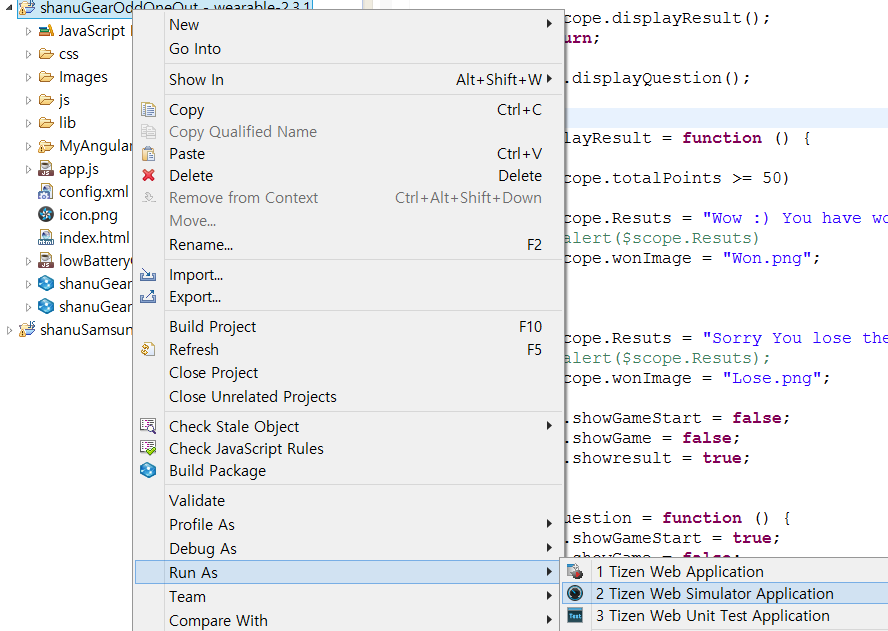Expand the JavaScript node in tree
This screenshot has width=888, height=631.
point(28,31)
